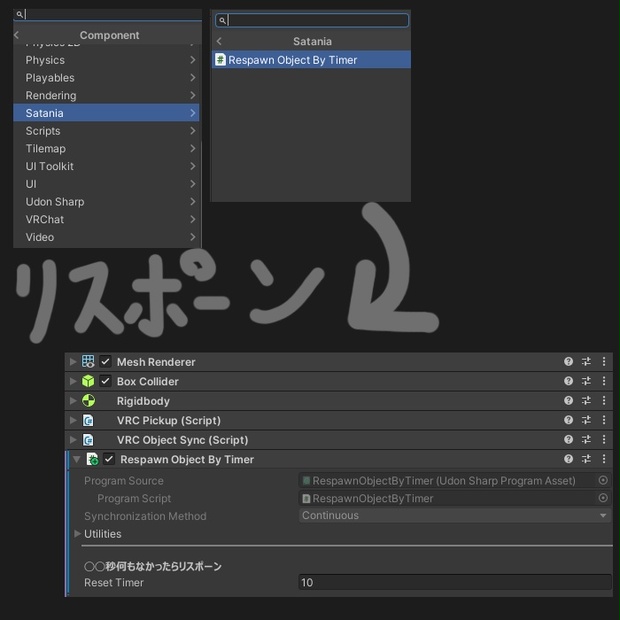Add Respawn Object By Timer from Satania list
This screenshot has height=620, width=620.
coord(311,60)
